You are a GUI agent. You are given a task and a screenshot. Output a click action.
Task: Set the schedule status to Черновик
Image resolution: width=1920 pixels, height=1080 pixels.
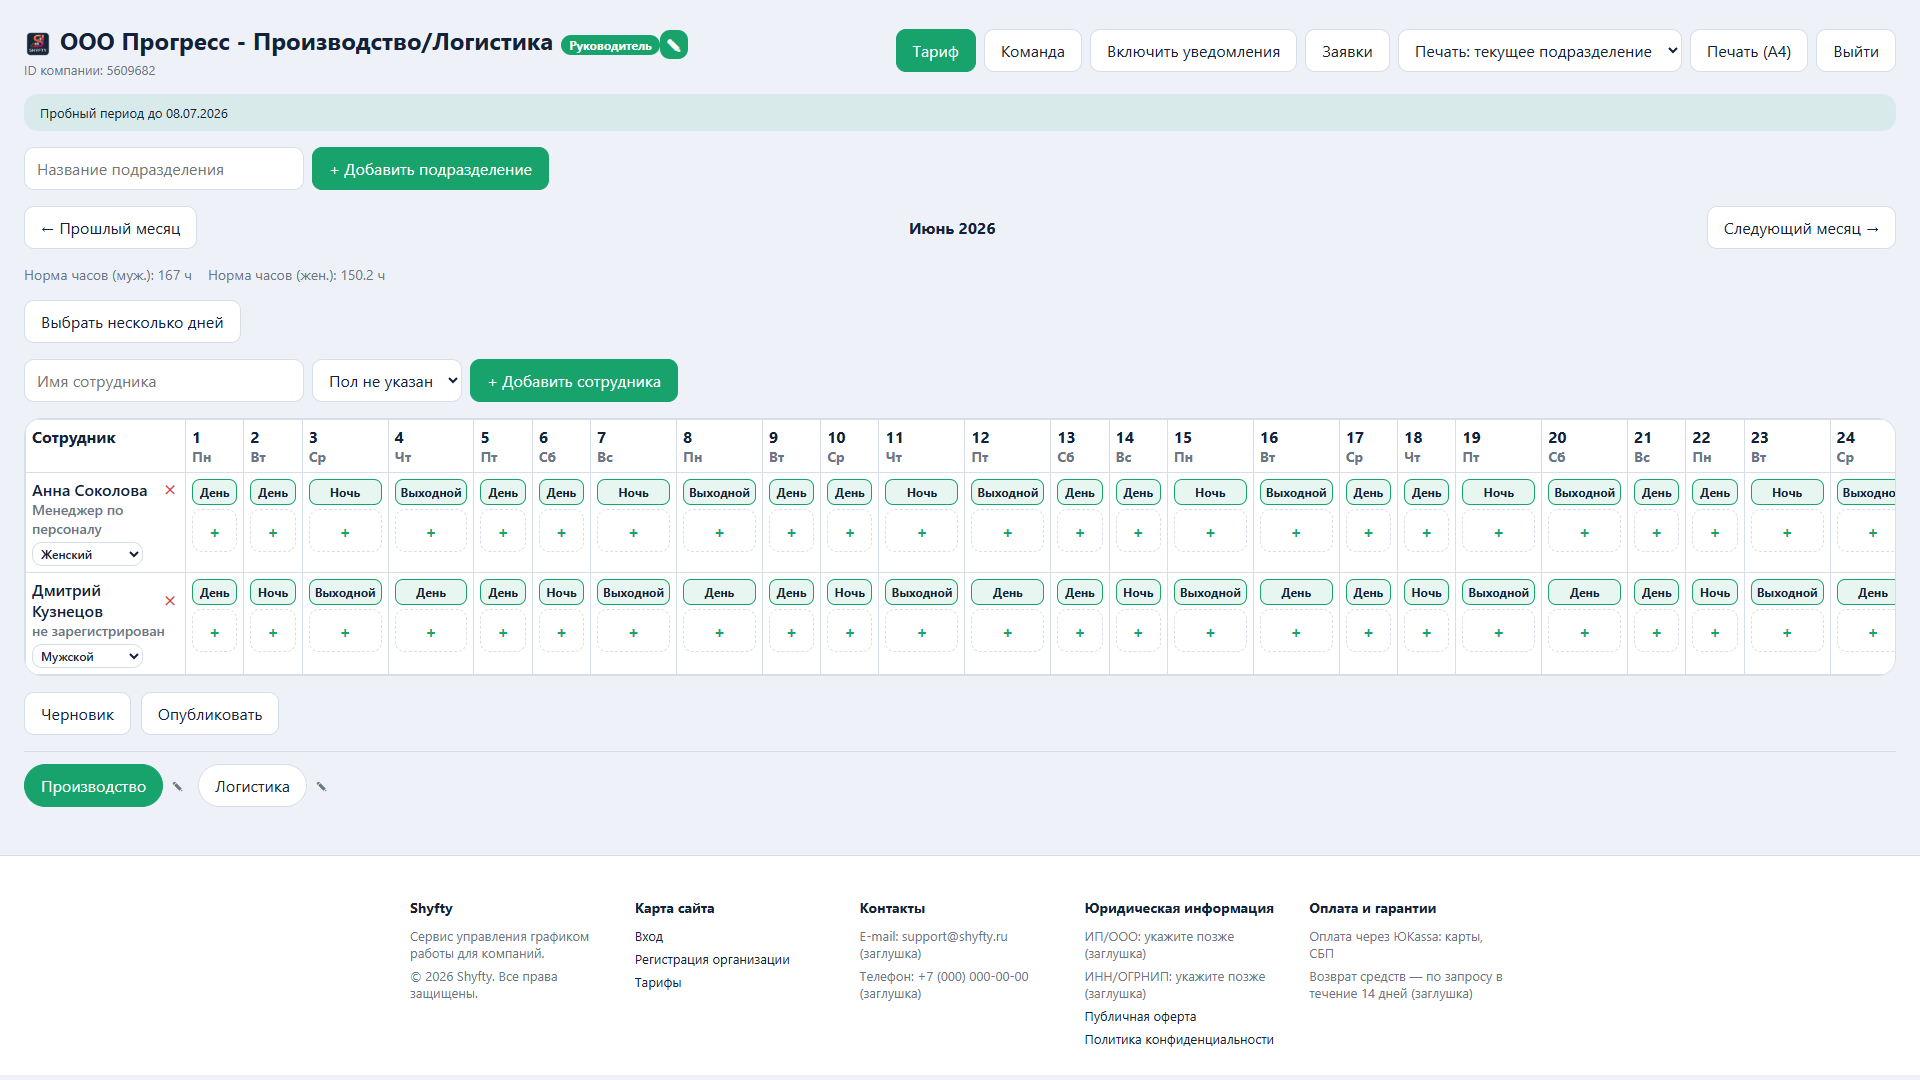click(77, 714)
